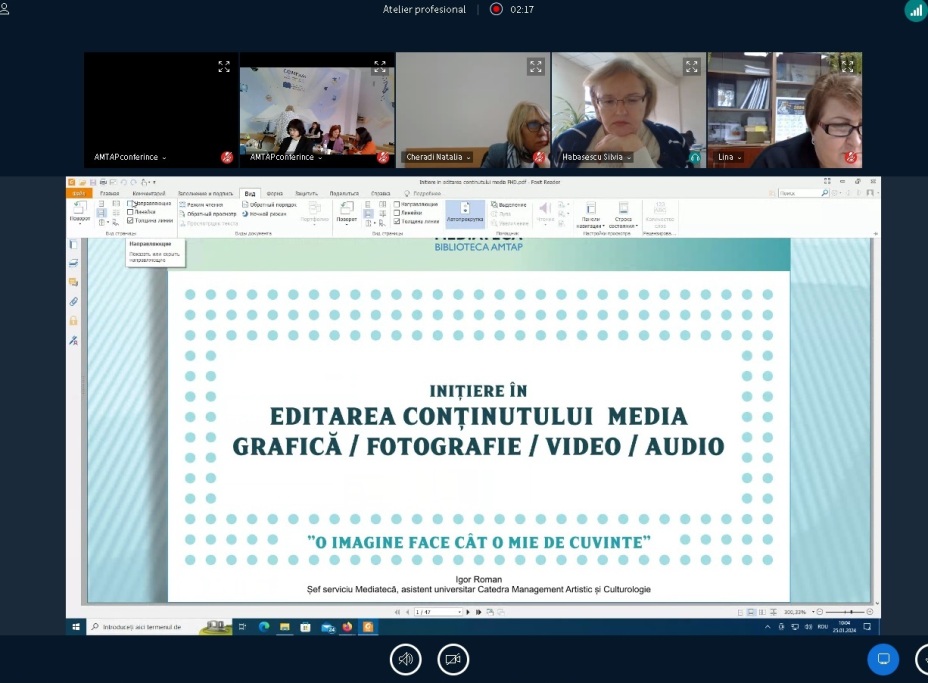Open the pages thumbnail panel in left sidebar
The image size is (928, 683).
tap(73, 244)
